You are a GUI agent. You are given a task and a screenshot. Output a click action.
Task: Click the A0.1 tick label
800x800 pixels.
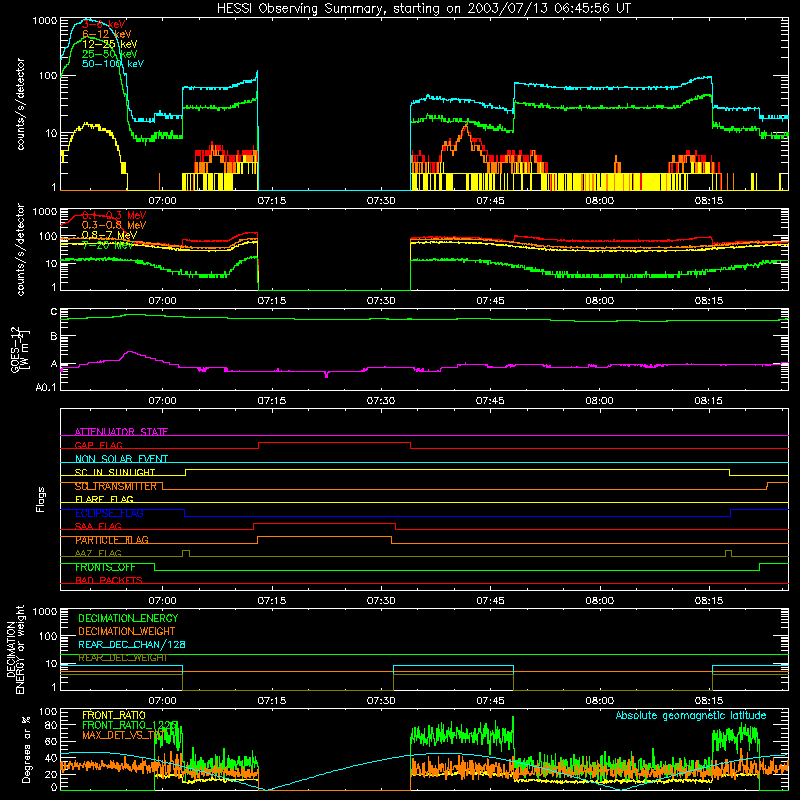46,387
